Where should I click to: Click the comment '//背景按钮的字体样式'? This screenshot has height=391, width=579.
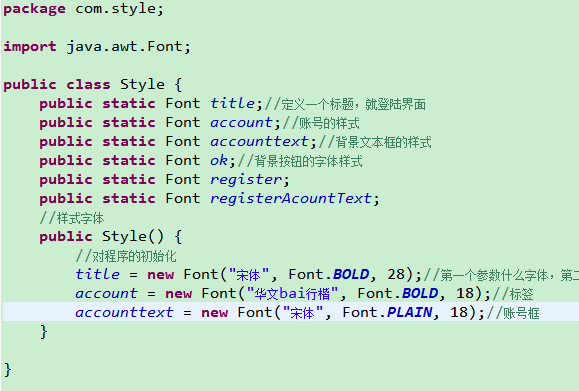coord(300,161)
